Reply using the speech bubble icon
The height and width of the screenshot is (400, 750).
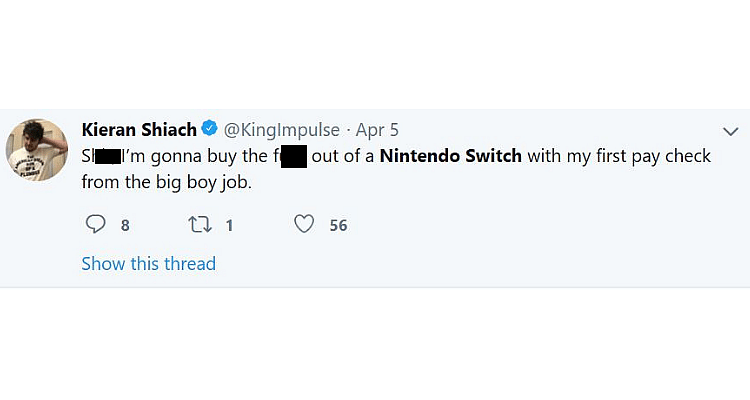[x=96, y=225]
